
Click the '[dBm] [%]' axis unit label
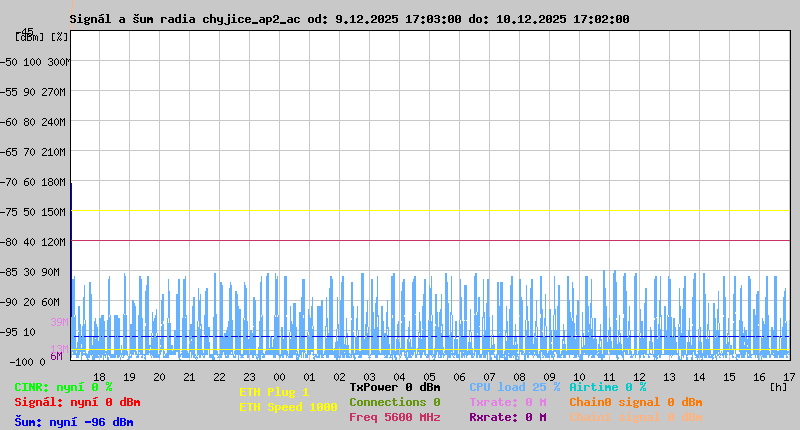point(42,37)
